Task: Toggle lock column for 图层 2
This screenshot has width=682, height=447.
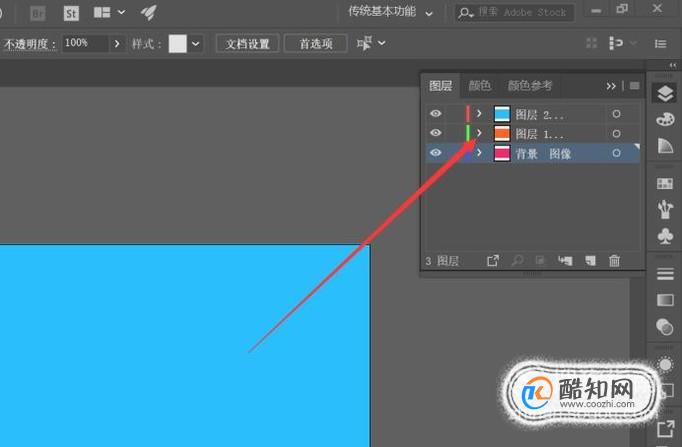Action: 454,114
